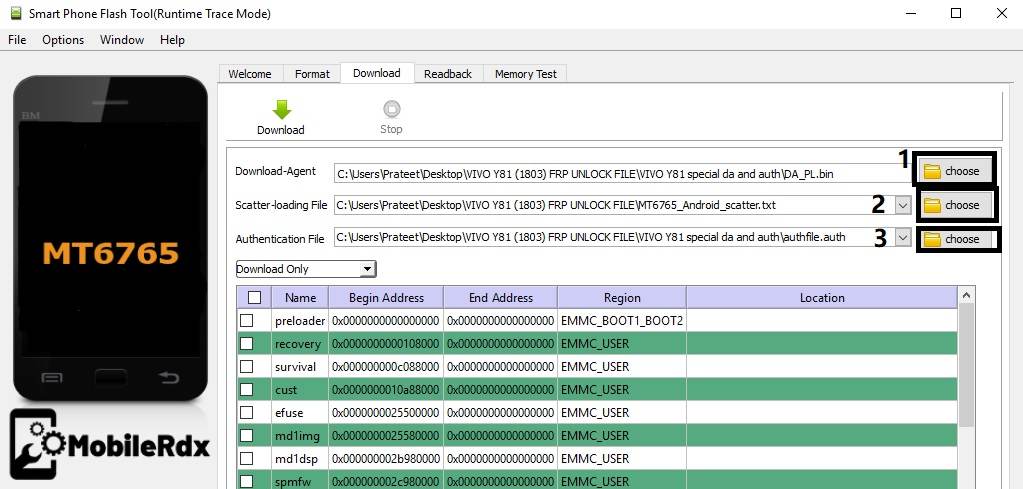Choose the Scatter-loading file
The height and width of the screenshot is (489, 1023).
pyautogui.click(x=956, y=205)
